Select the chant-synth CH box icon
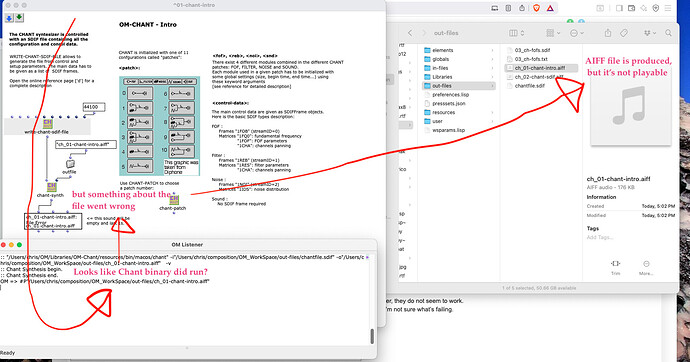690x362 pixels. click(51, 187)
